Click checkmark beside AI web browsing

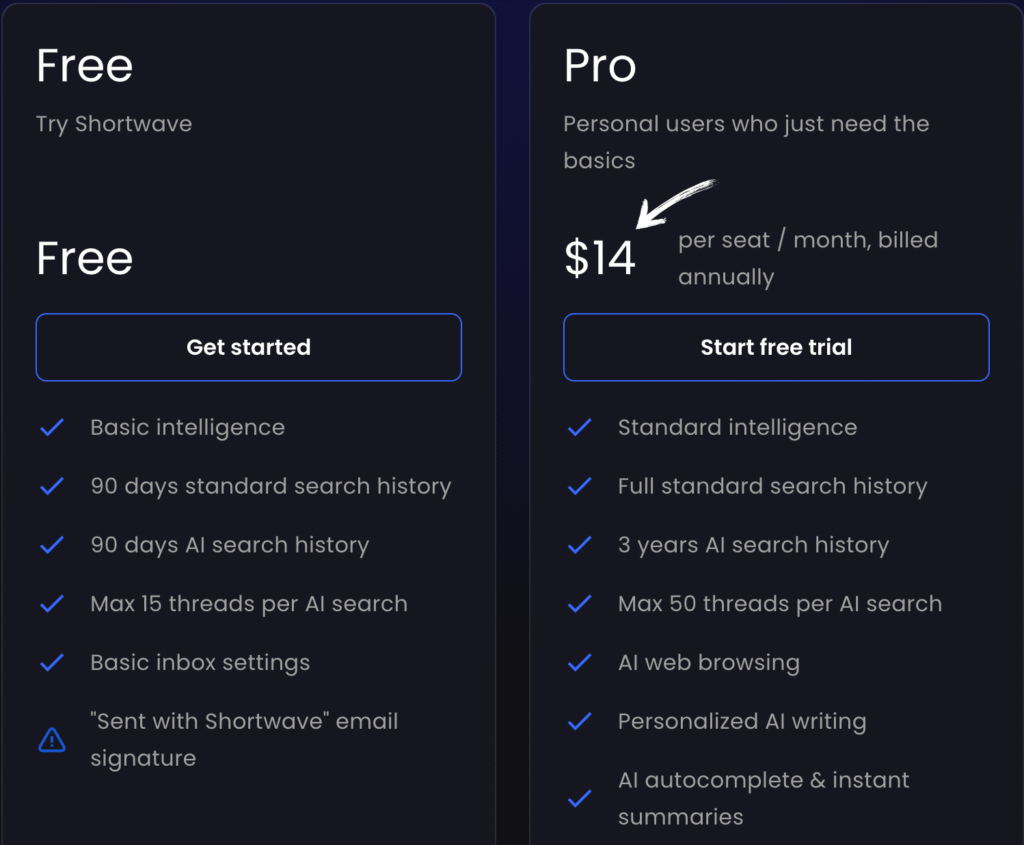(579, 662)
